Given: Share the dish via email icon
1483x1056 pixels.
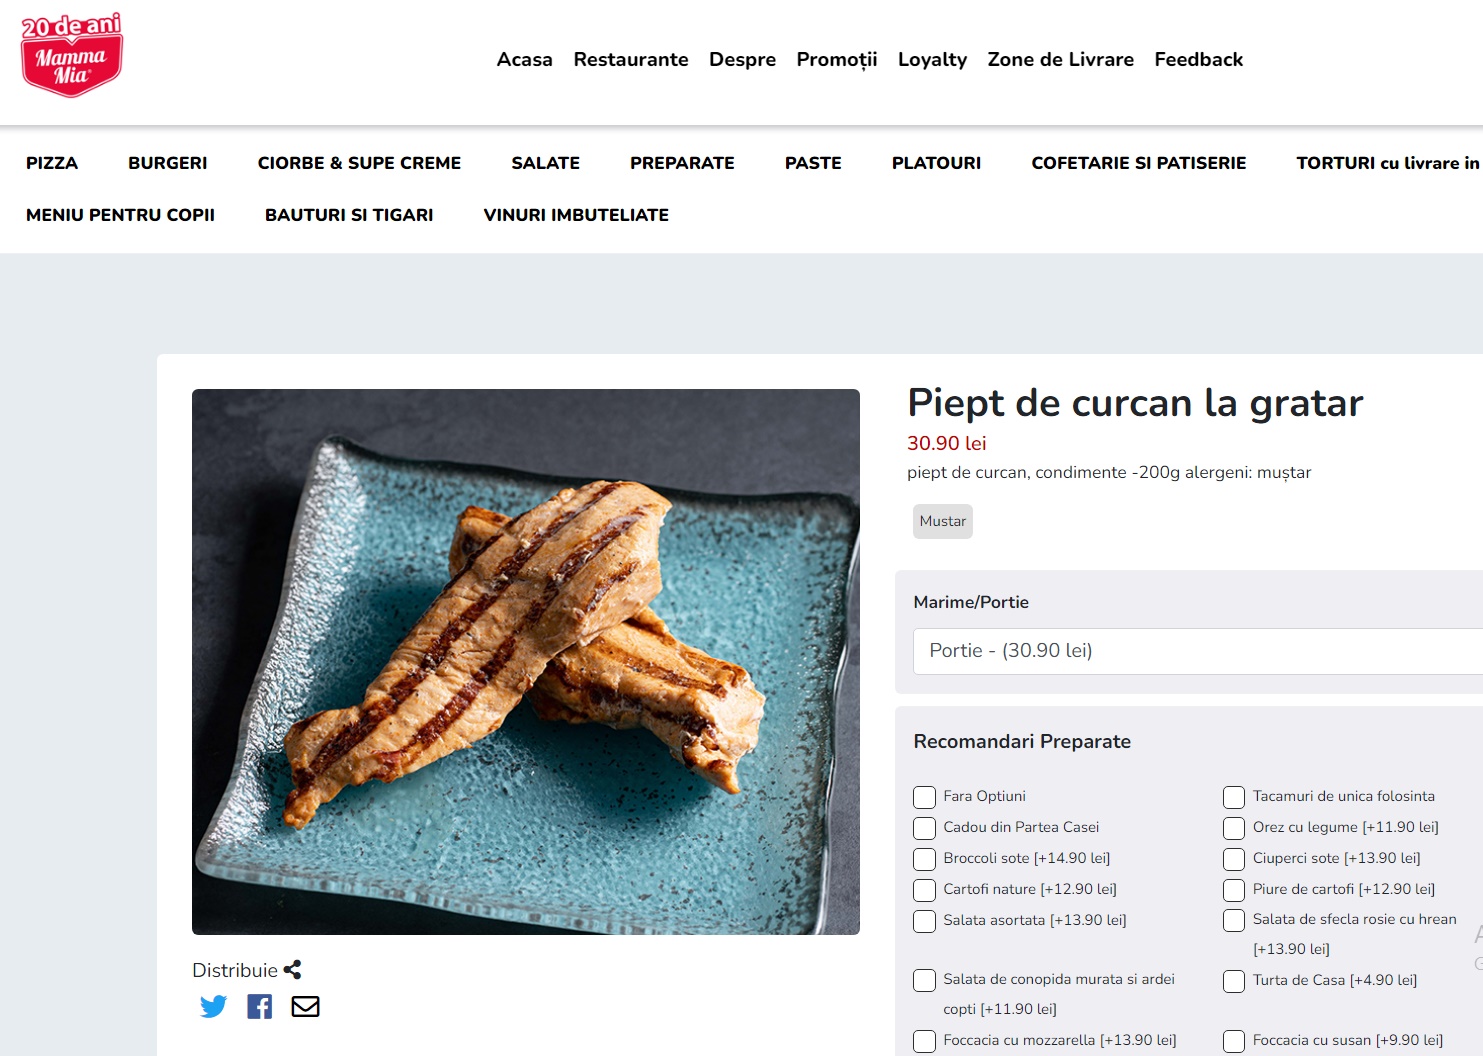Looking at the screenshot, I should pos(305,1006).
